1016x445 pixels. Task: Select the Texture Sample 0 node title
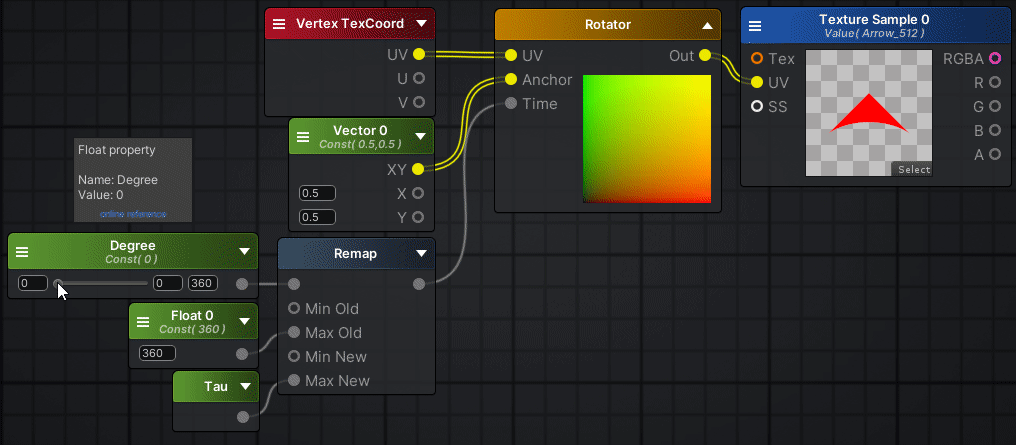coord(874,20)
